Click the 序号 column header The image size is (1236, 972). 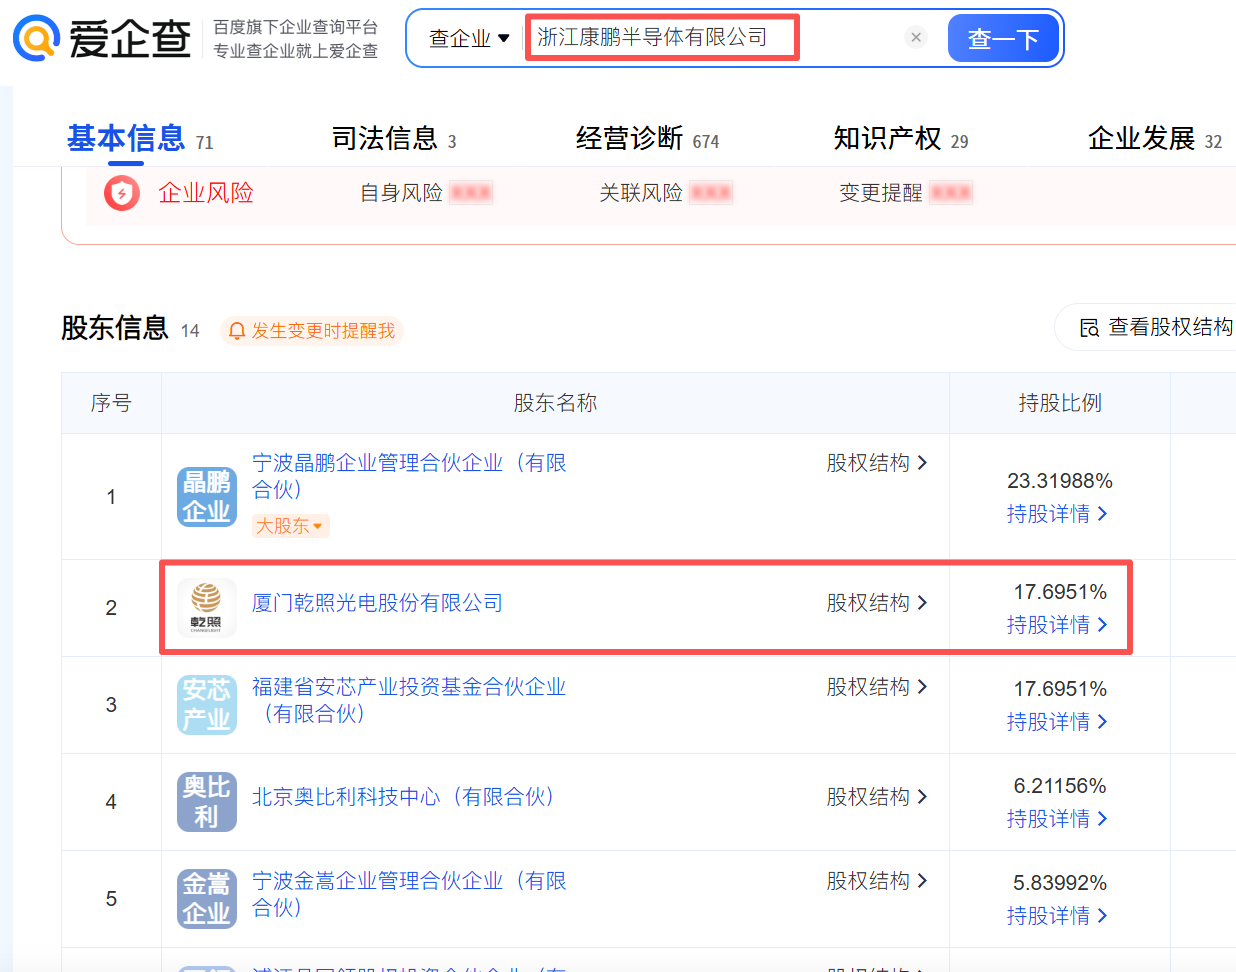coord(111,403)
